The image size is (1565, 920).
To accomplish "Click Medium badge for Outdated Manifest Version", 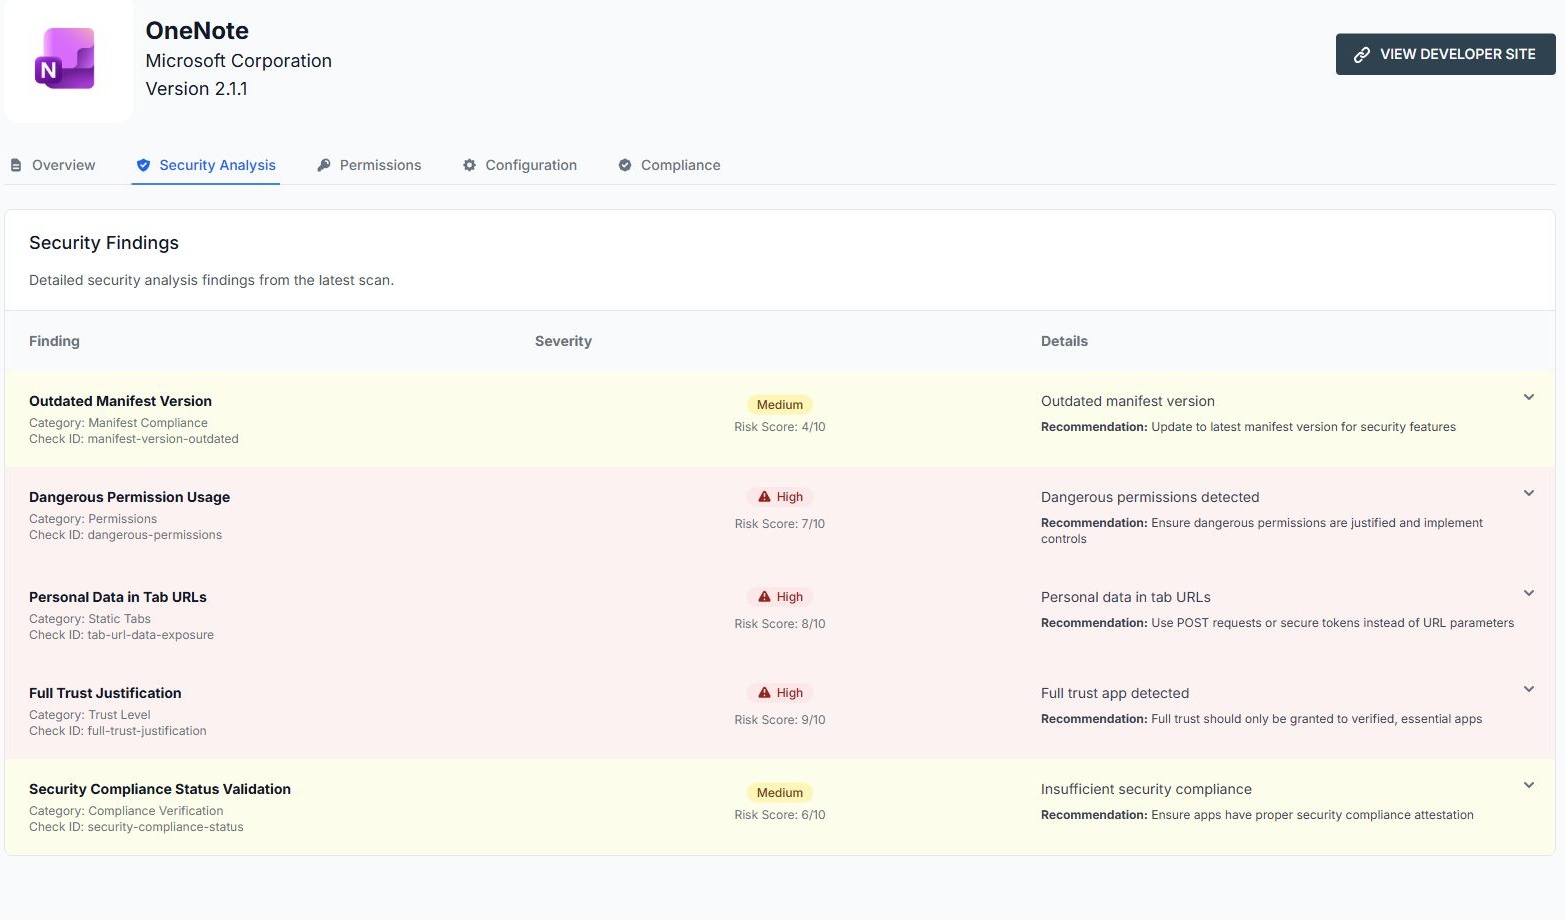I will [x=780, y=405].
